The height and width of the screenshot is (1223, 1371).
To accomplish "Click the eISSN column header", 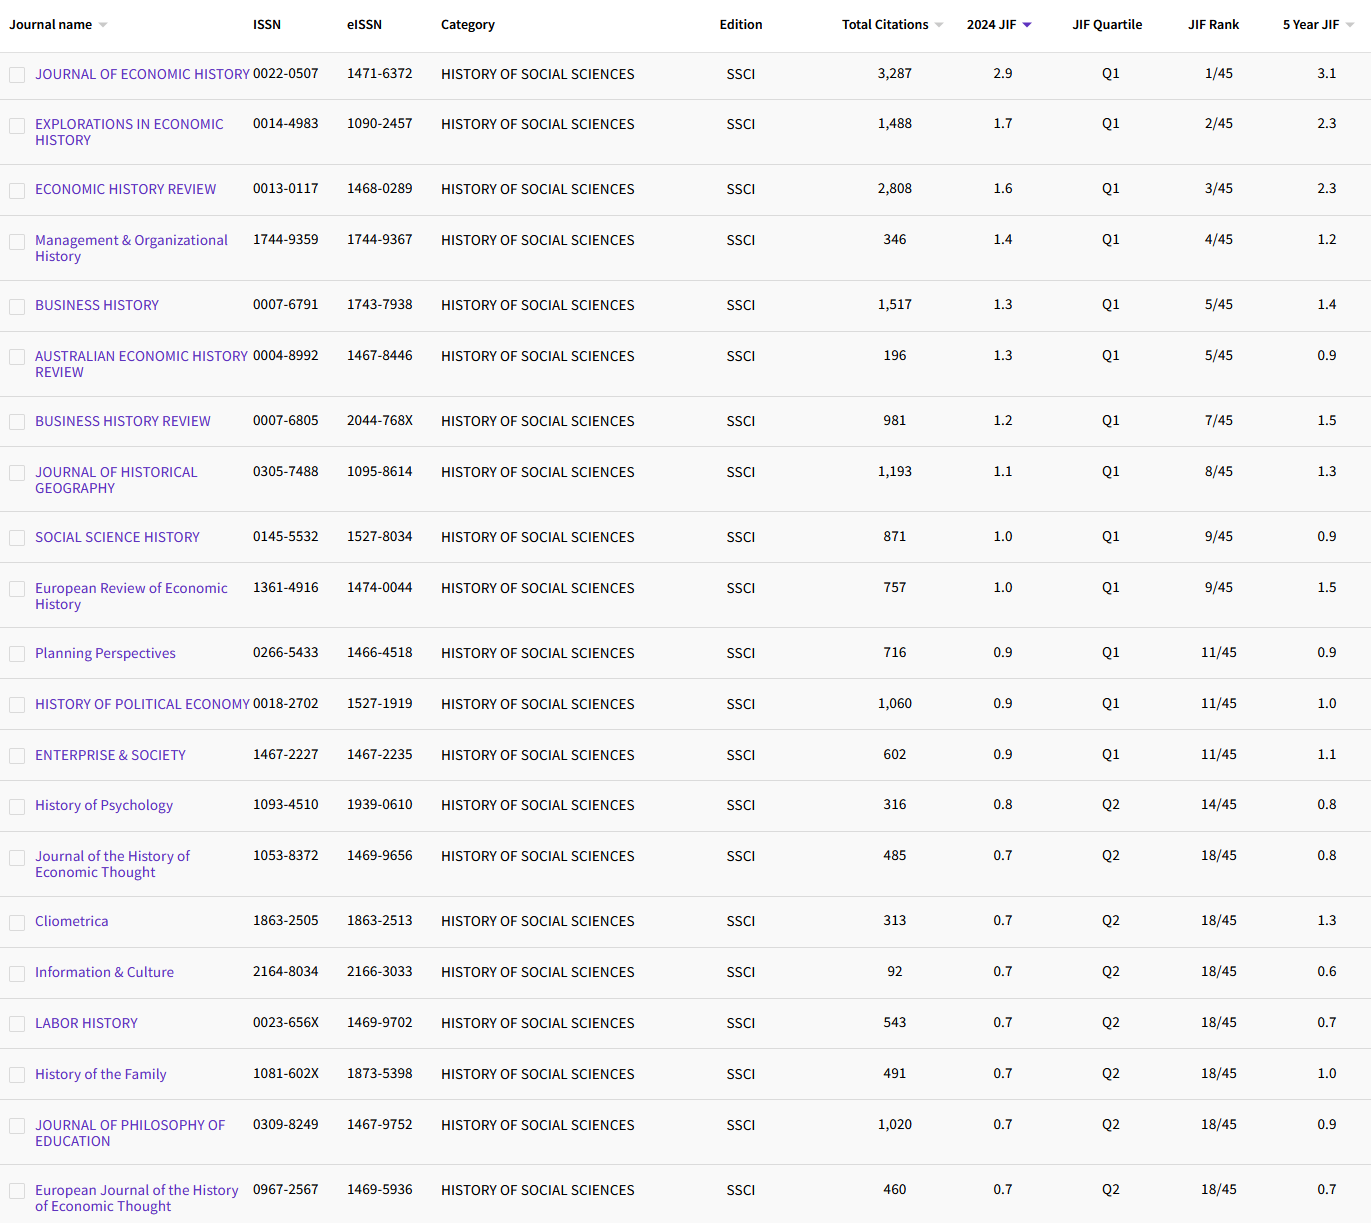I will [364, 25].
